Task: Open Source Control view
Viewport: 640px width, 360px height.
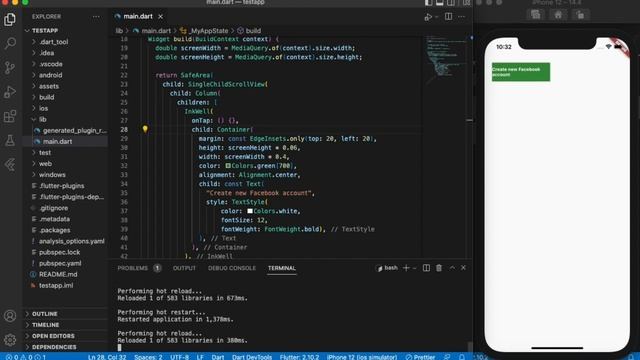Action: [x=10, y=68]
